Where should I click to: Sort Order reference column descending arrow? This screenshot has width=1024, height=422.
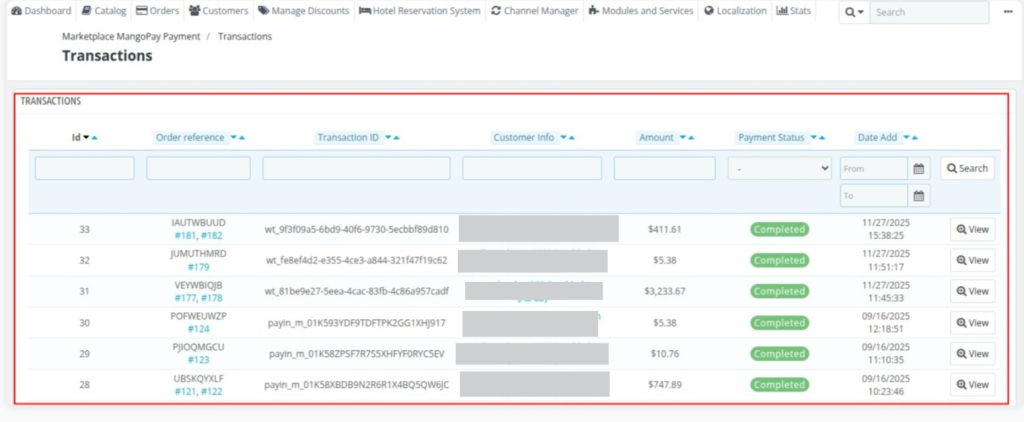[x=234, y=138]
